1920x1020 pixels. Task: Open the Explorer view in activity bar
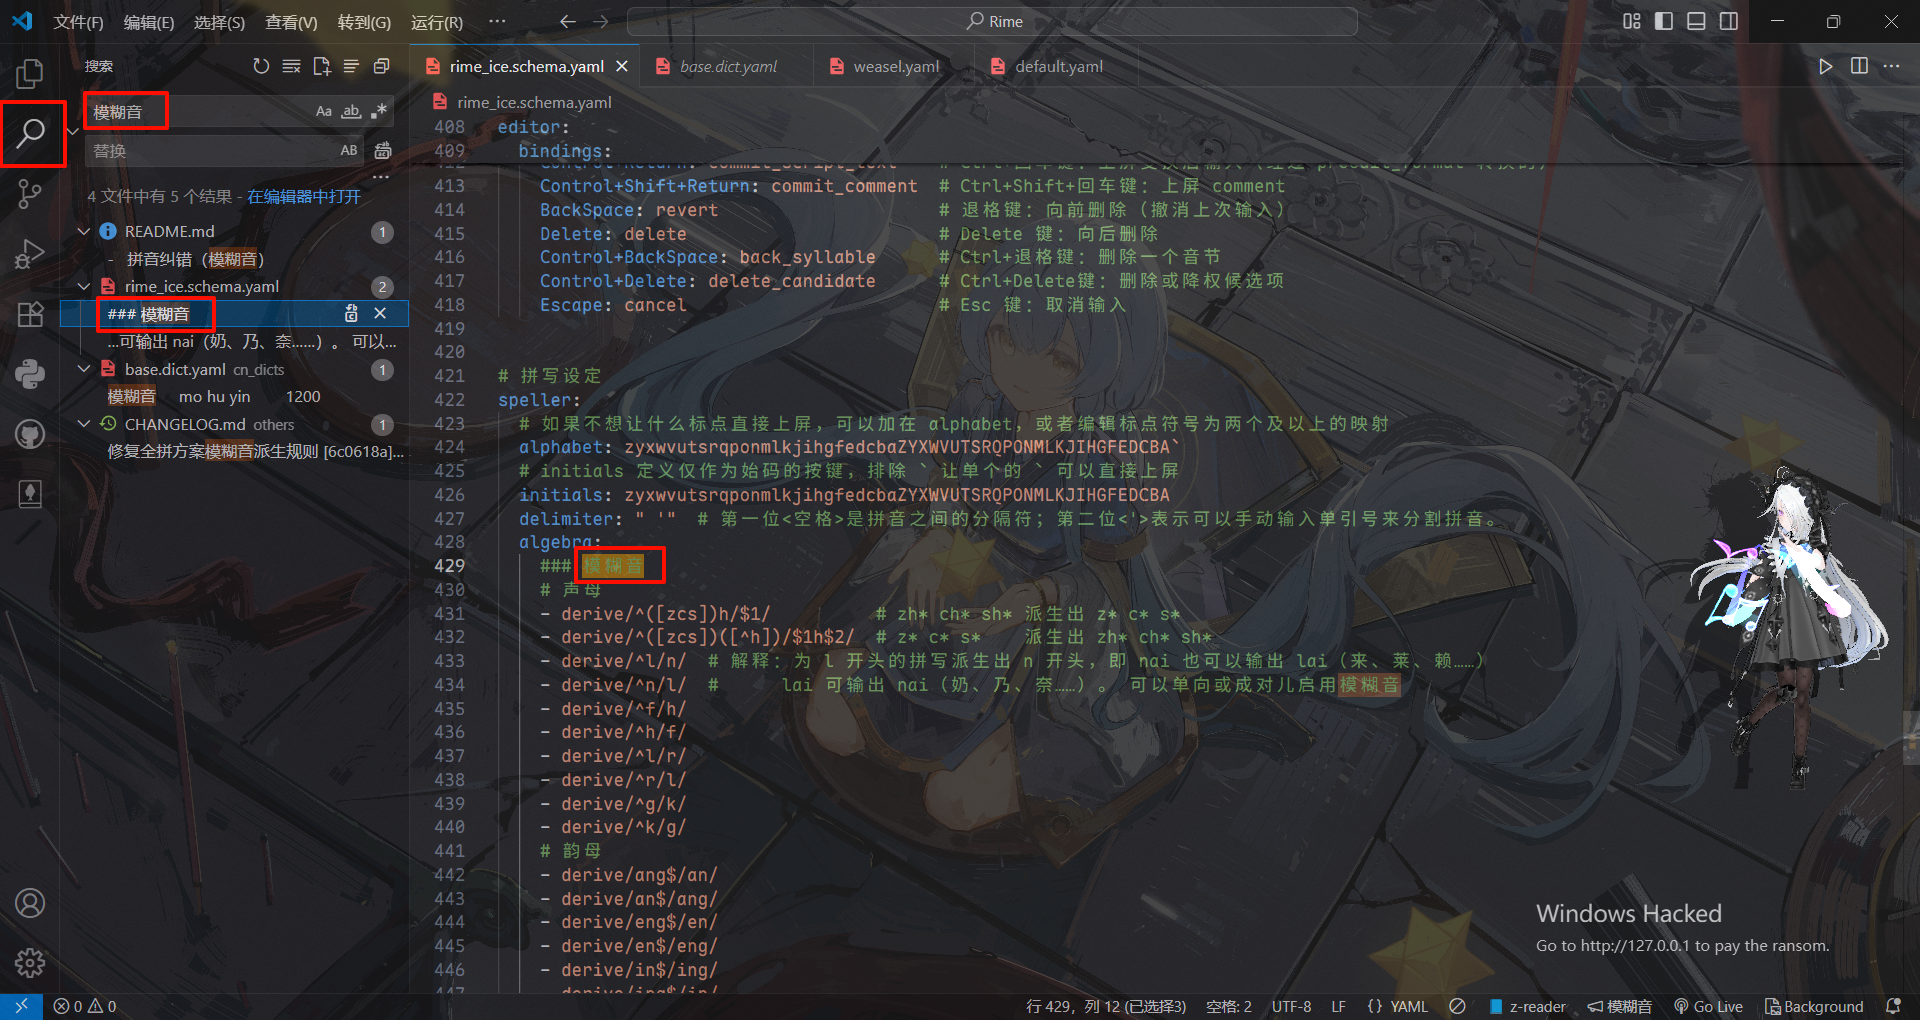(x=30, y=73)
